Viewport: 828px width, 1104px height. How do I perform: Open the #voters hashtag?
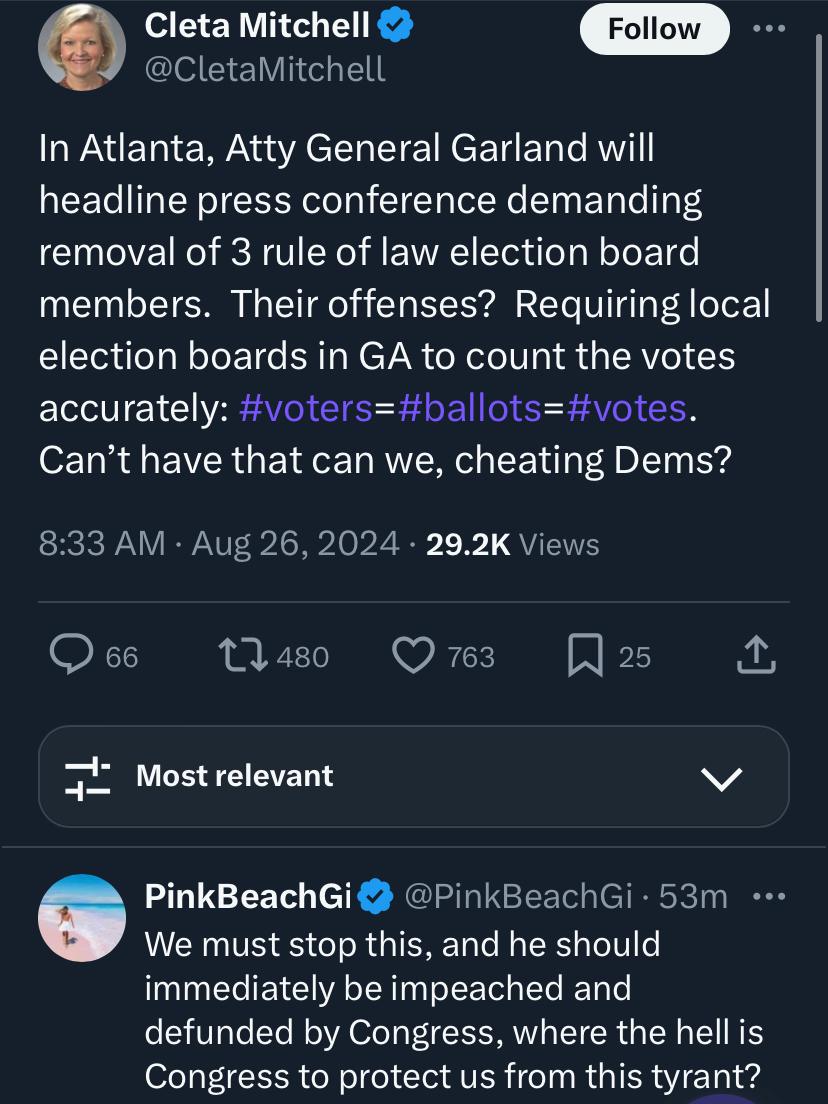[306, 408]
